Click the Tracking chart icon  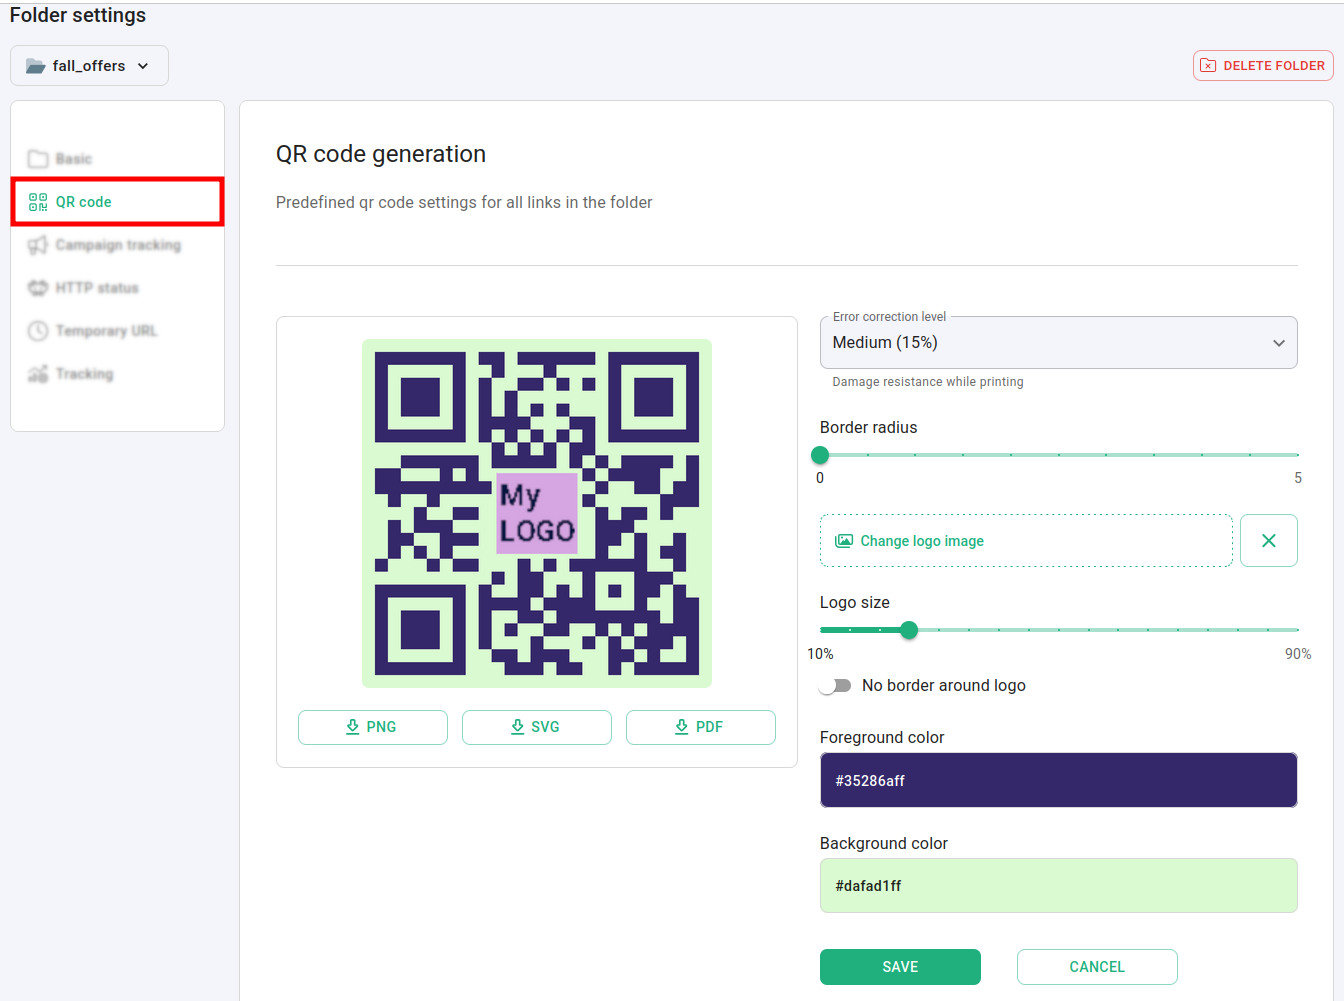coord(38,374)
